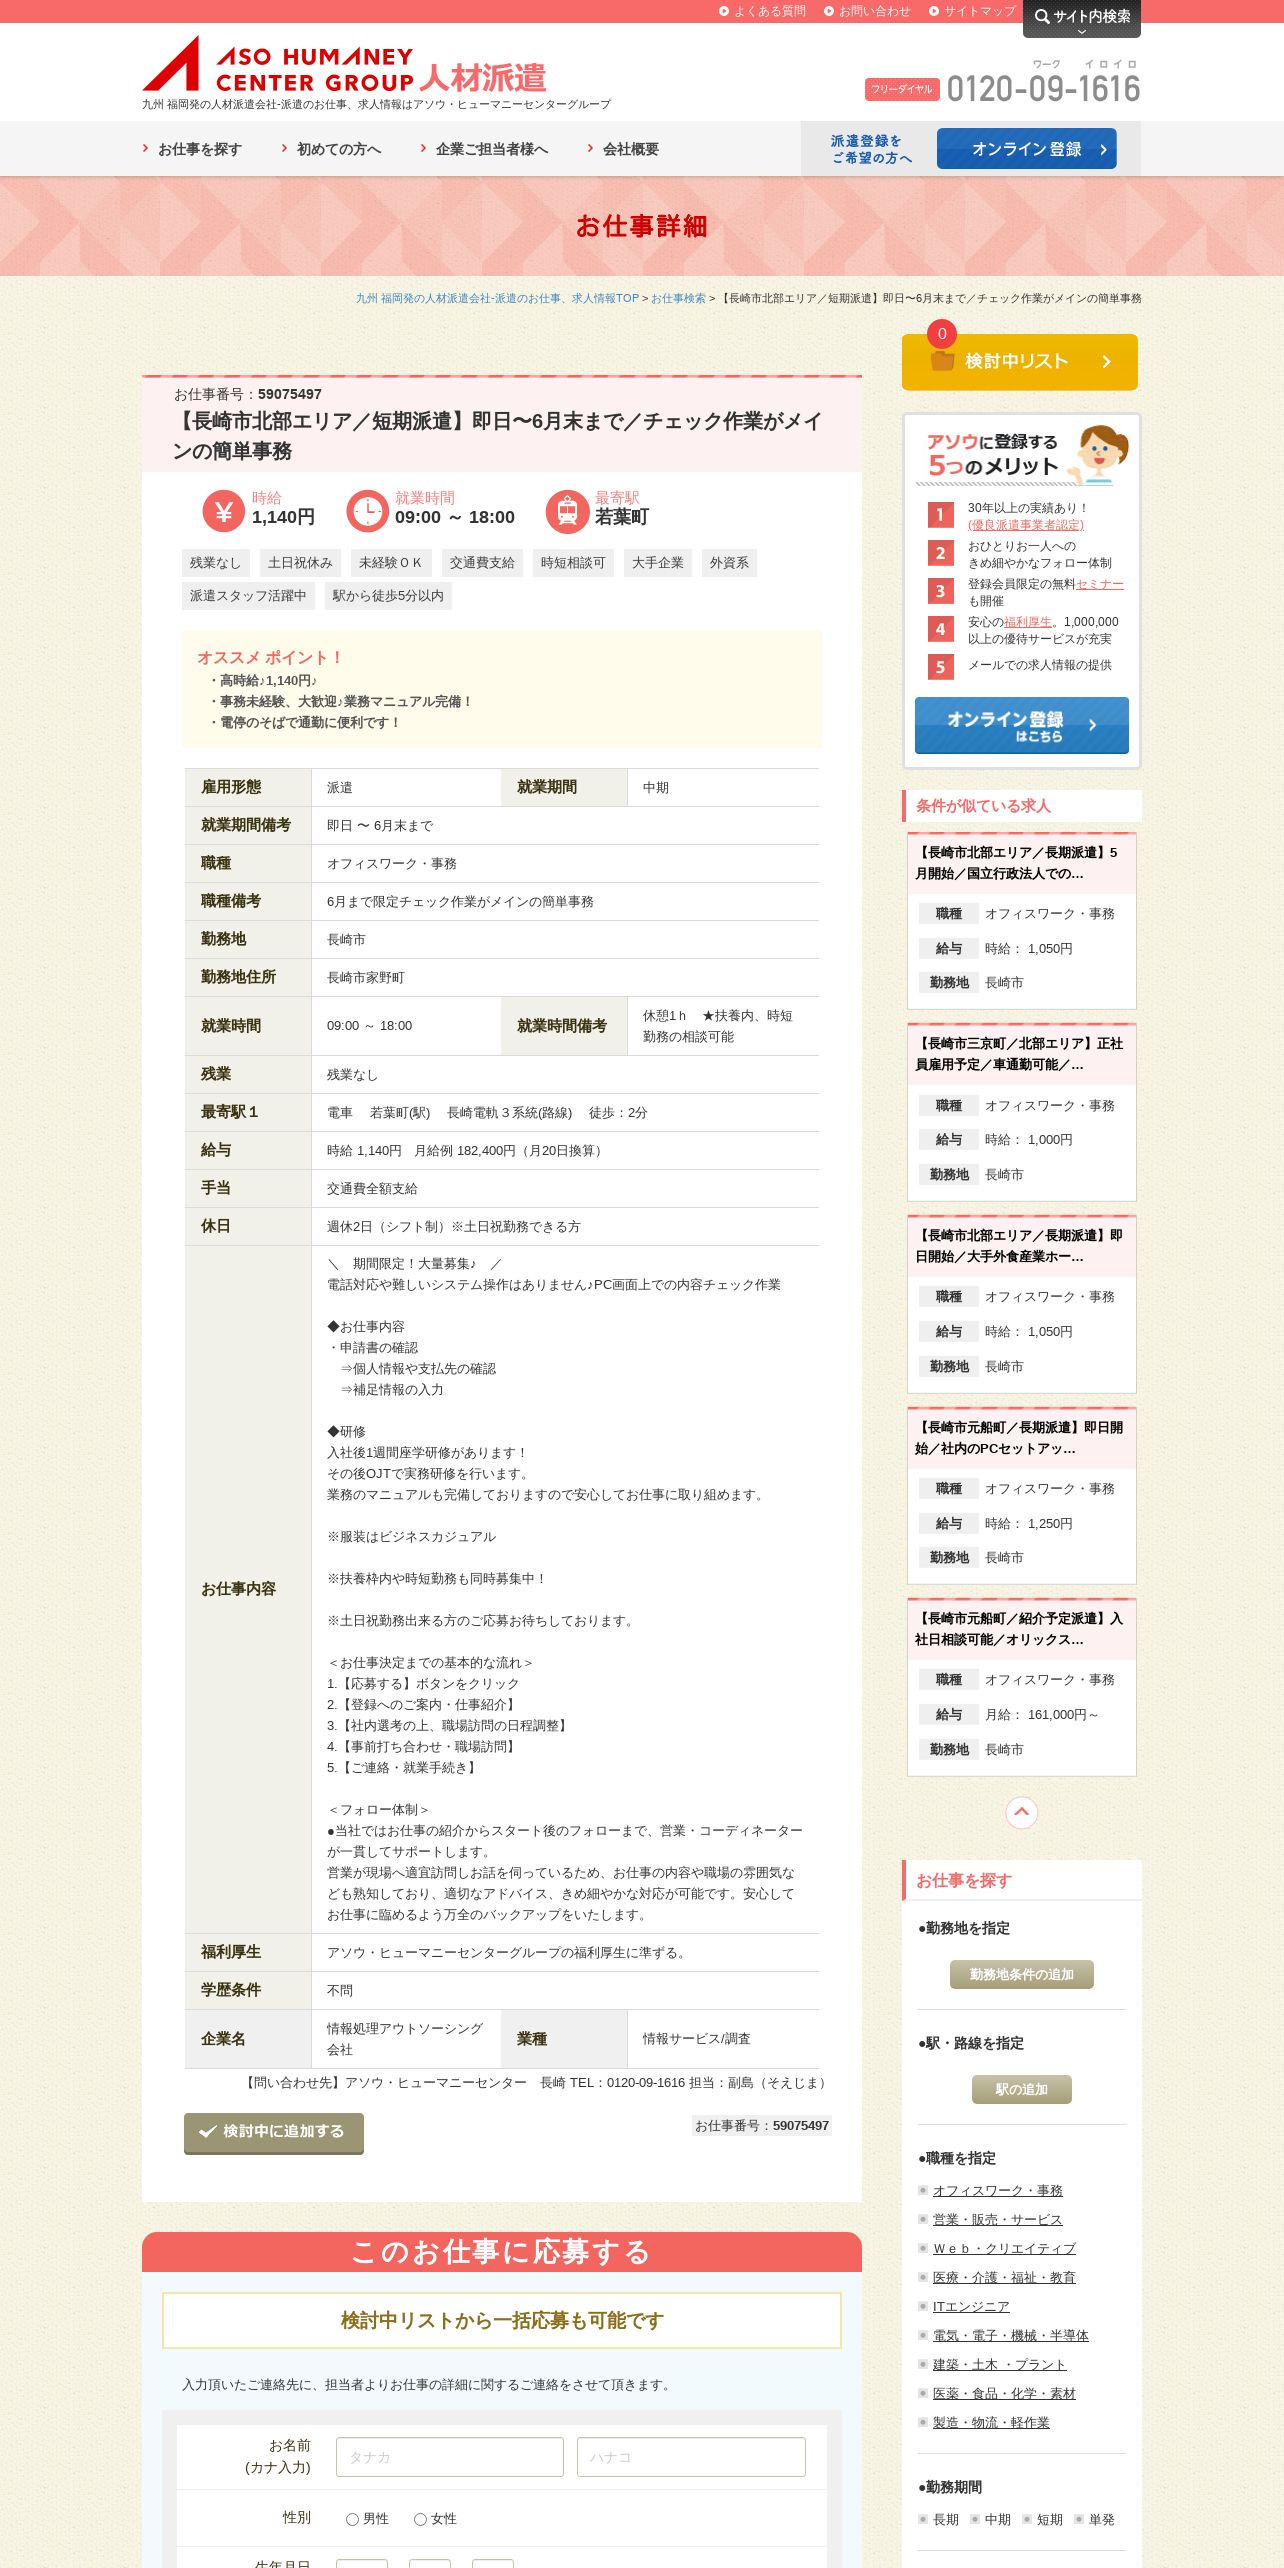Filter by 営業・販売・サービス job type
This screenshot has width=1284, height=2568.
pyautogui.click(x=998, y=2220)
